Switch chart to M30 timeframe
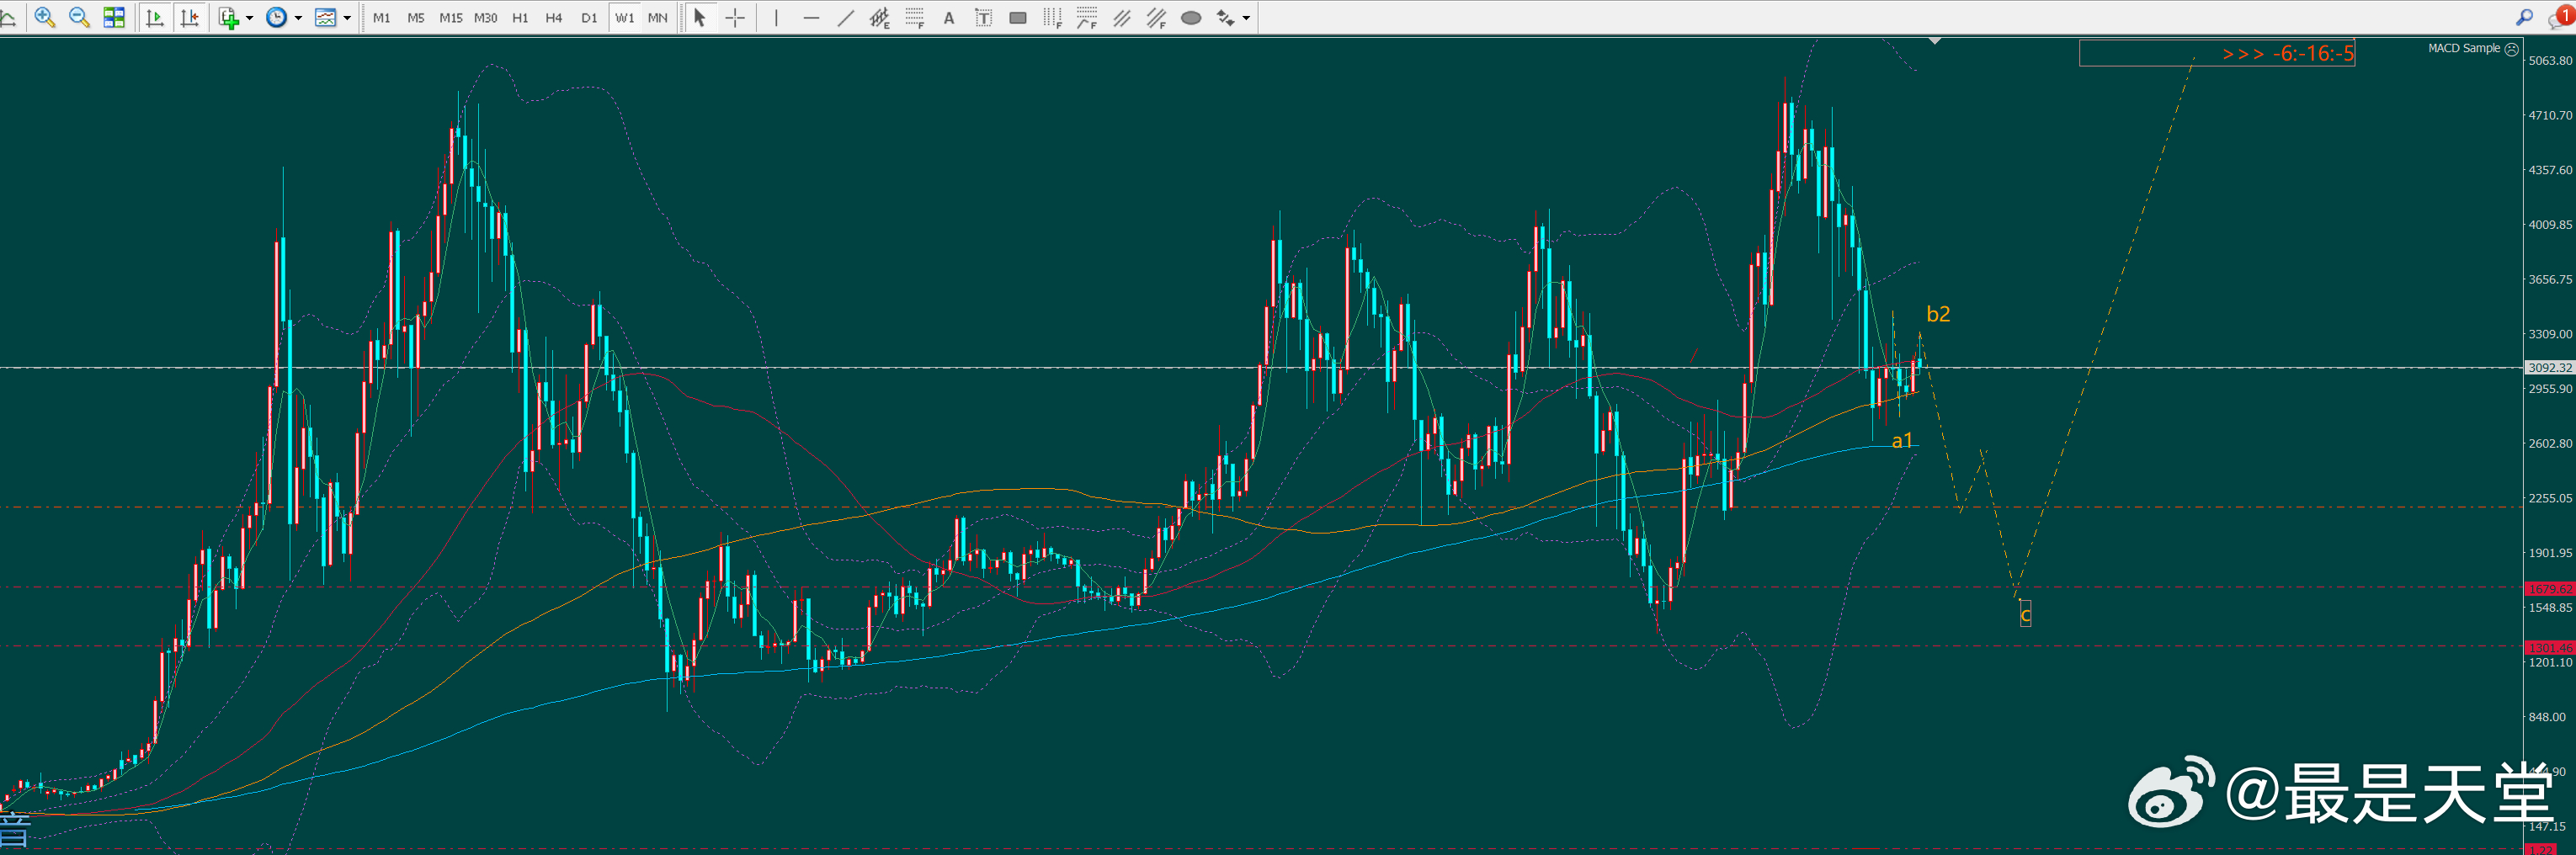 pos(486,18)
